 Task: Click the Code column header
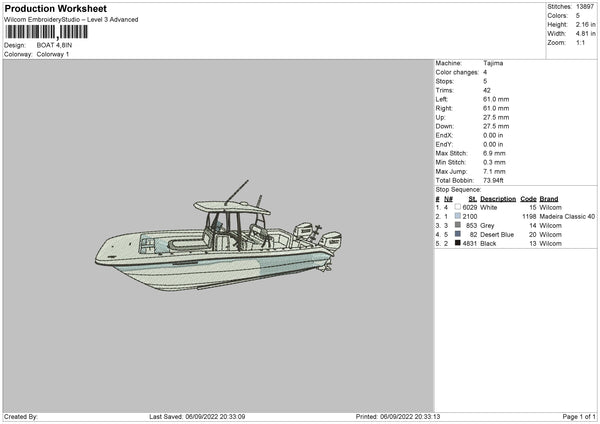pos(528,199)
